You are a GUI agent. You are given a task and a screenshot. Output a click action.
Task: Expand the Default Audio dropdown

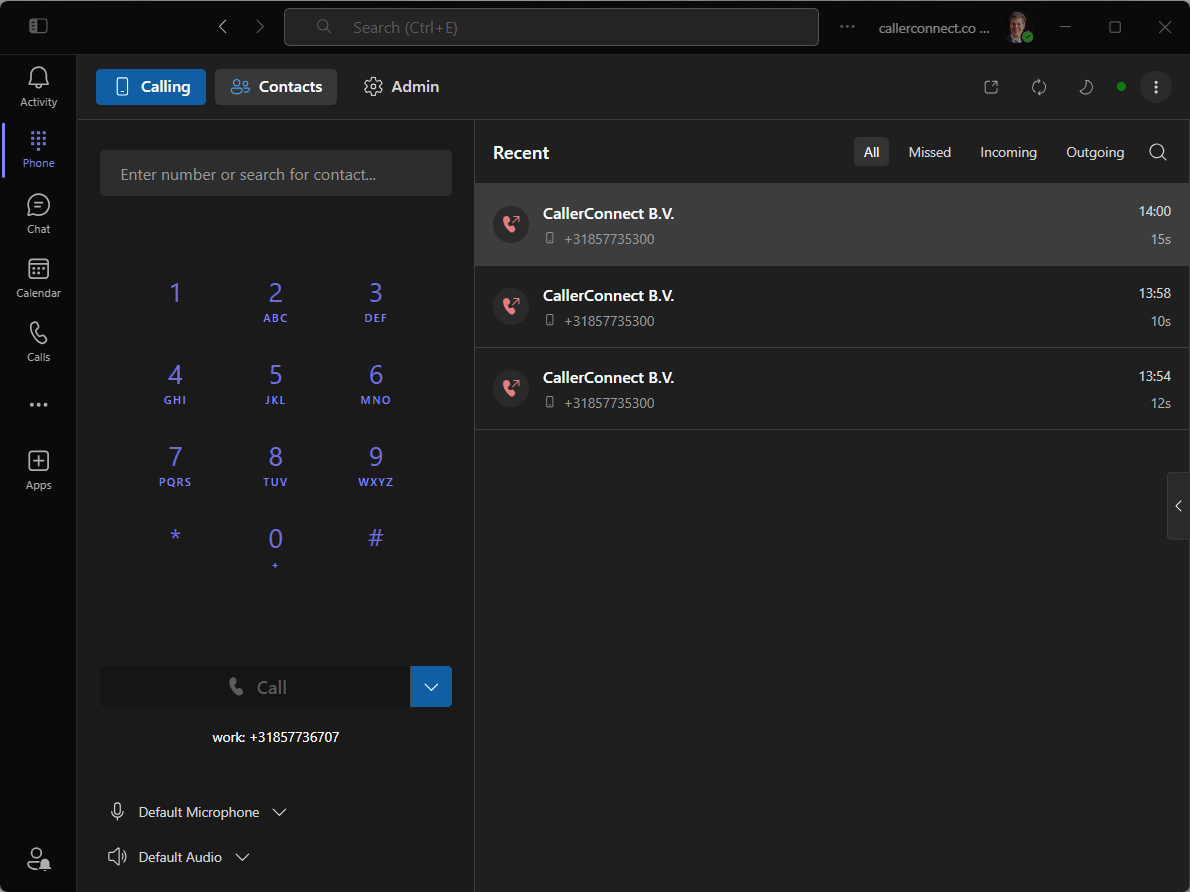tap(242, 856)
